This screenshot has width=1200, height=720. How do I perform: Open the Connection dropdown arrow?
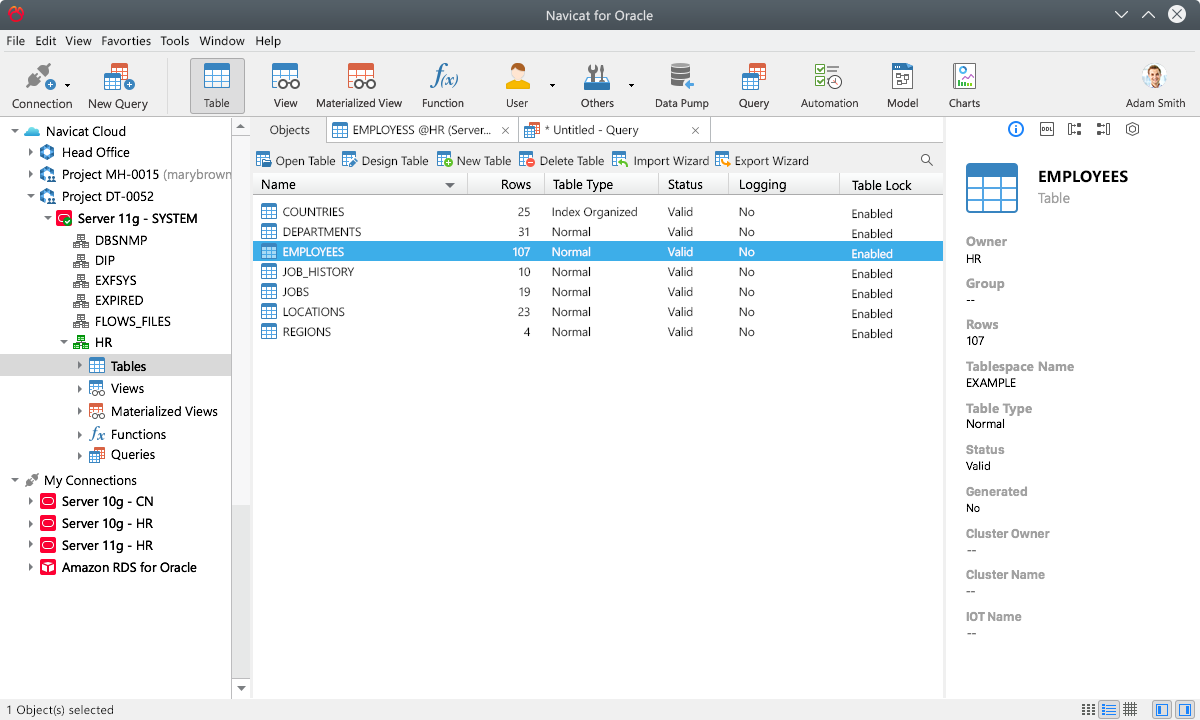click(67, 85)
